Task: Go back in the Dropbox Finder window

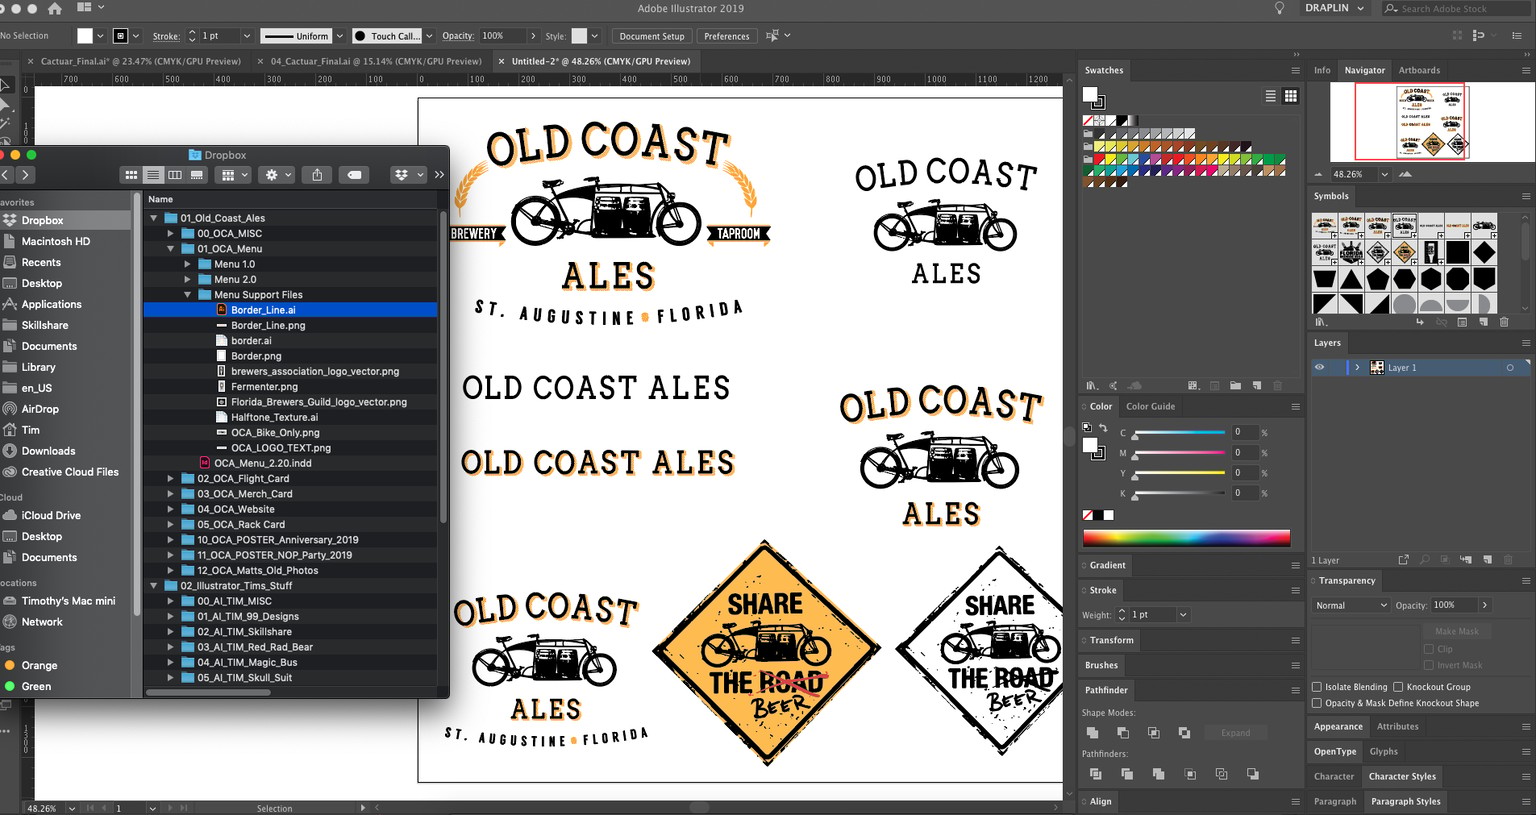Action: point(6,175)
